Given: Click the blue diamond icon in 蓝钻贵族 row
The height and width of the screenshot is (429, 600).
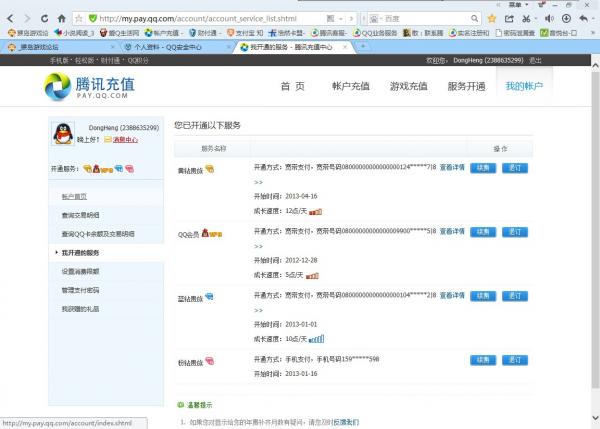Looking at the screenshot, I should click(209, 297).
